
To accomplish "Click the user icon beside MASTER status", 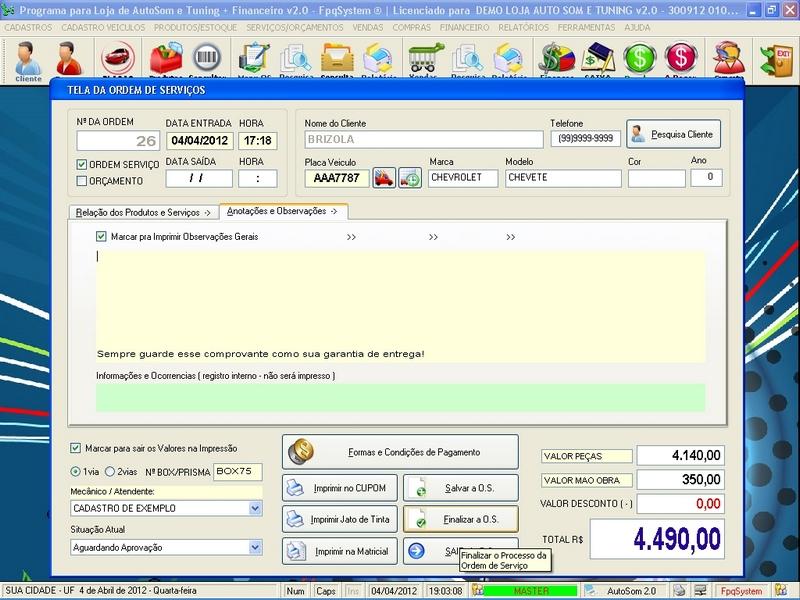I will 477,590.
